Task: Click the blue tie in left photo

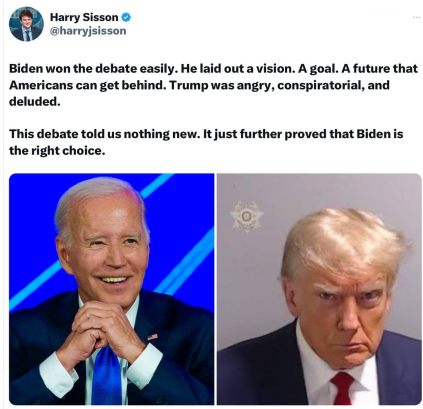Action: pos(107,375)
